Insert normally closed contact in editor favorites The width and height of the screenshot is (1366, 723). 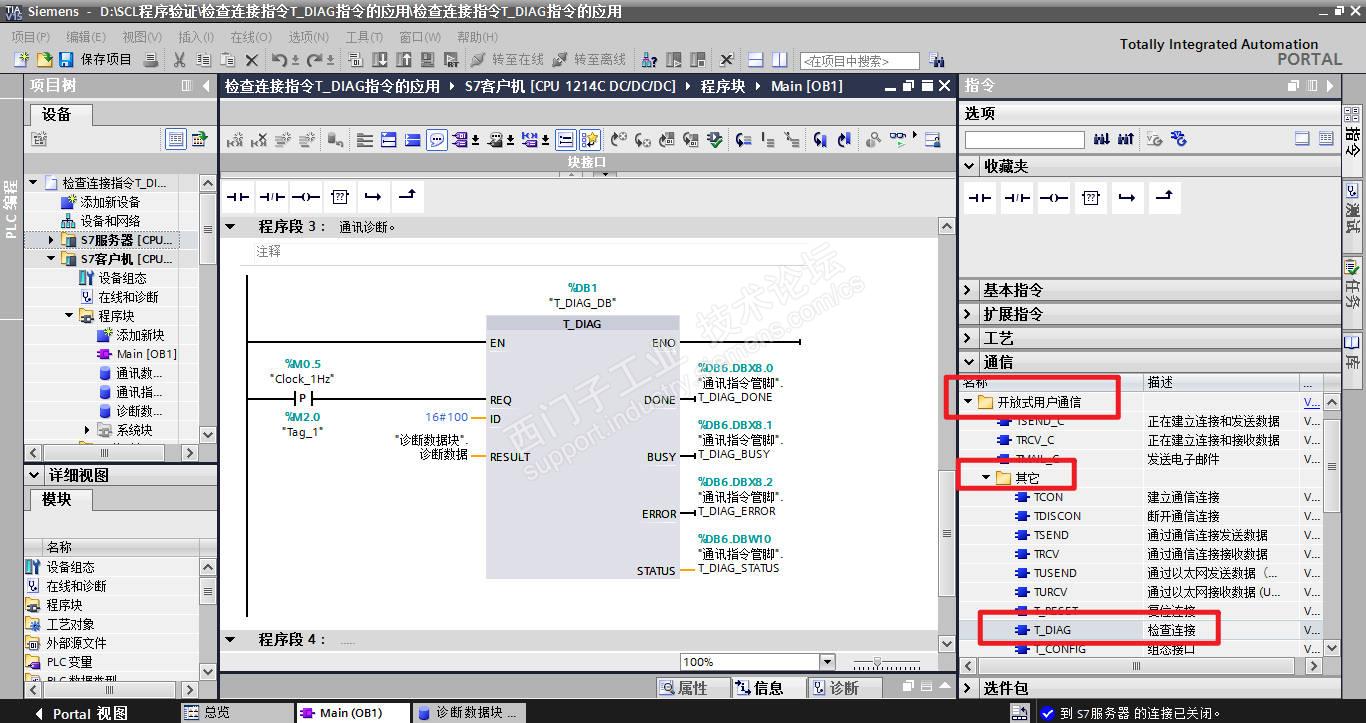click(272, 197)
